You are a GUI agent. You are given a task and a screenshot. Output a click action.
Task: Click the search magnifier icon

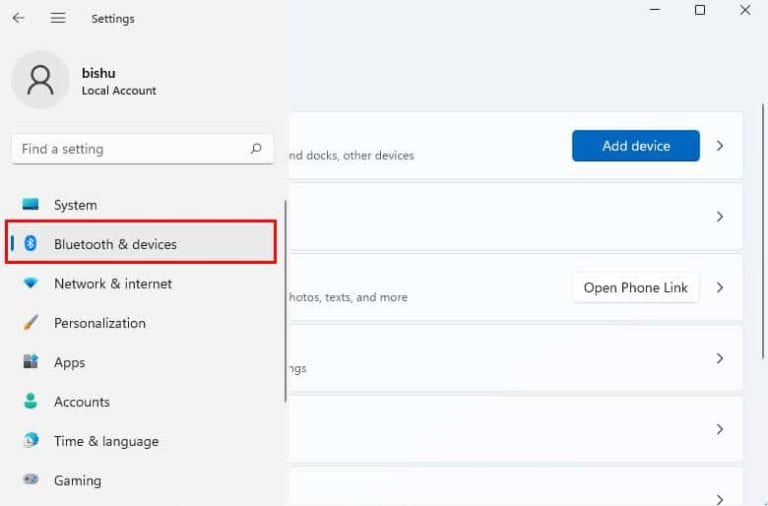click(256, 148)
